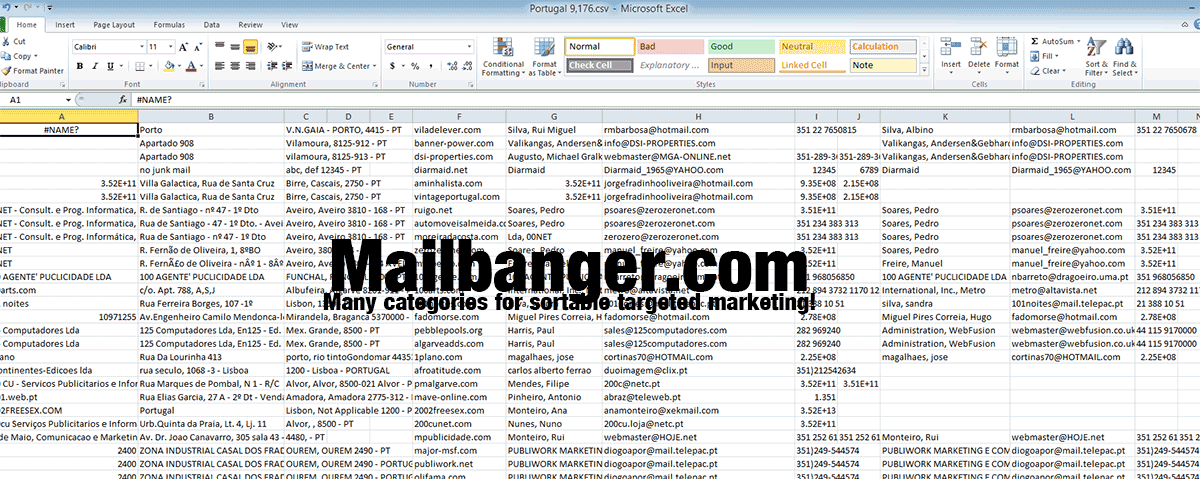1200x479 pixels.
Task: Click the Insert Function fx button
Action: (x=122, y=100)
